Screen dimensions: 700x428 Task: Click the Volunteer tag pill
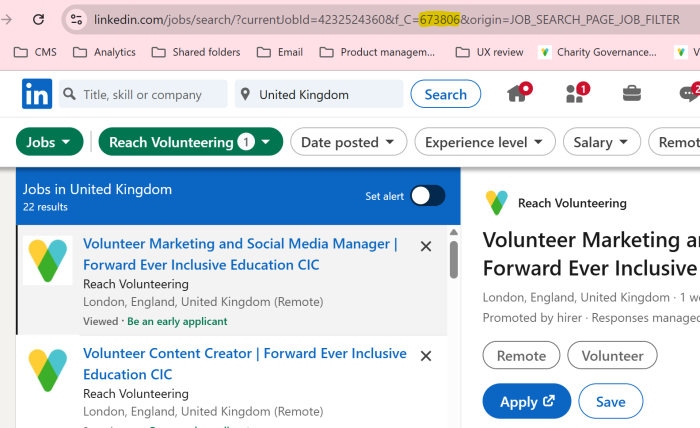tap(612, 356)
